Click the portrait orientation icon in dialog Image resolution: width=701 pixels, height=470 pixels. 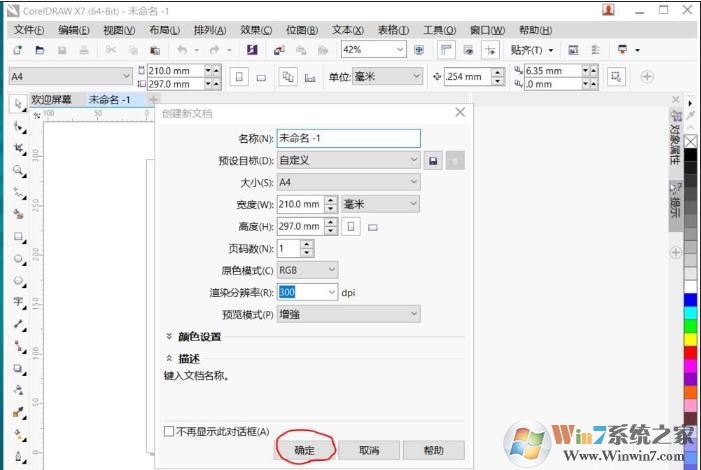click(x=351, y=226)
